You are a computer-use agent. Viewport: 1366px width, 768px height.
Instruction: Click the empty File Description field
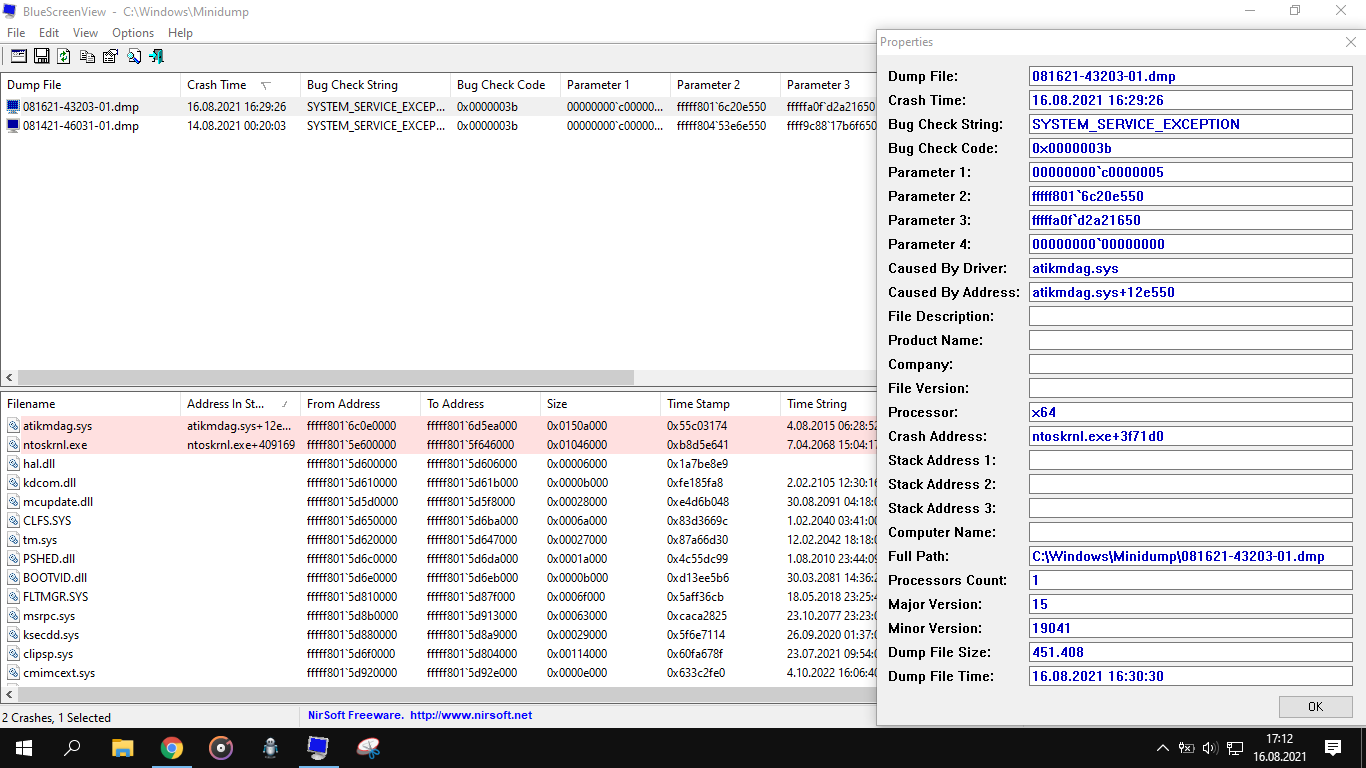[1190, 316]
